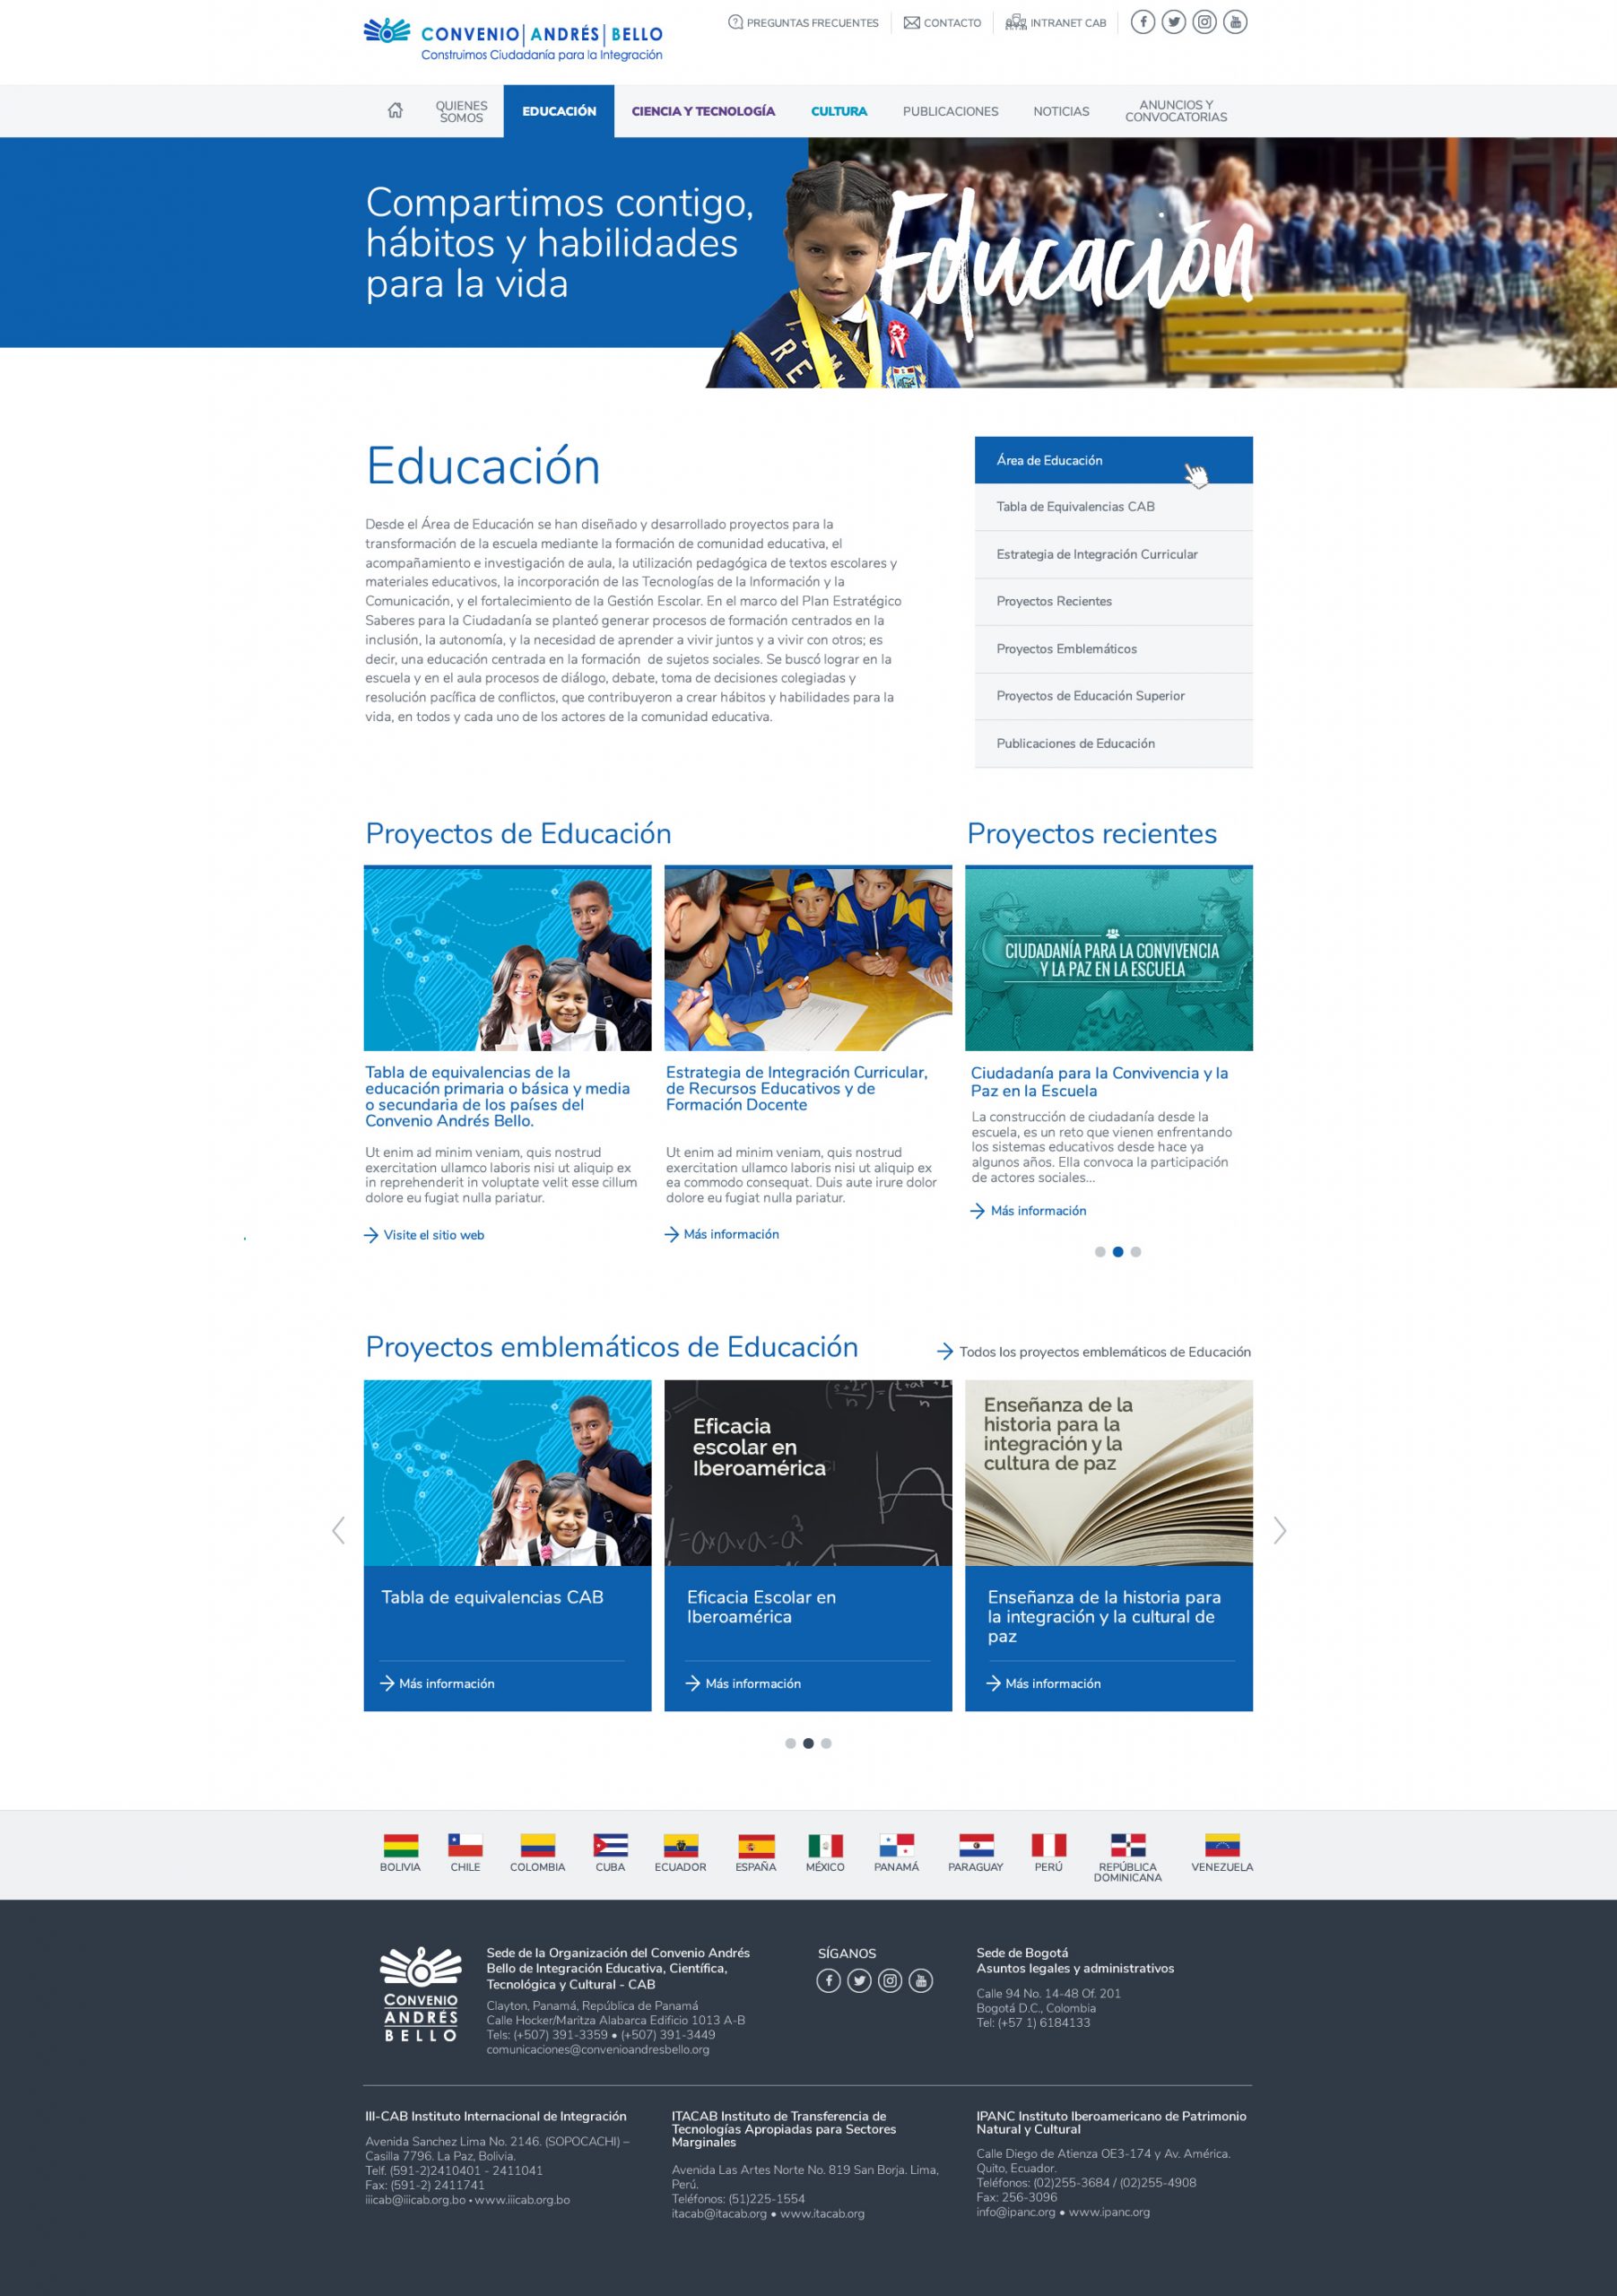Screen dimensions: 1617x2296
Task: Open Instagram icon in top header
Action: 1204,22
